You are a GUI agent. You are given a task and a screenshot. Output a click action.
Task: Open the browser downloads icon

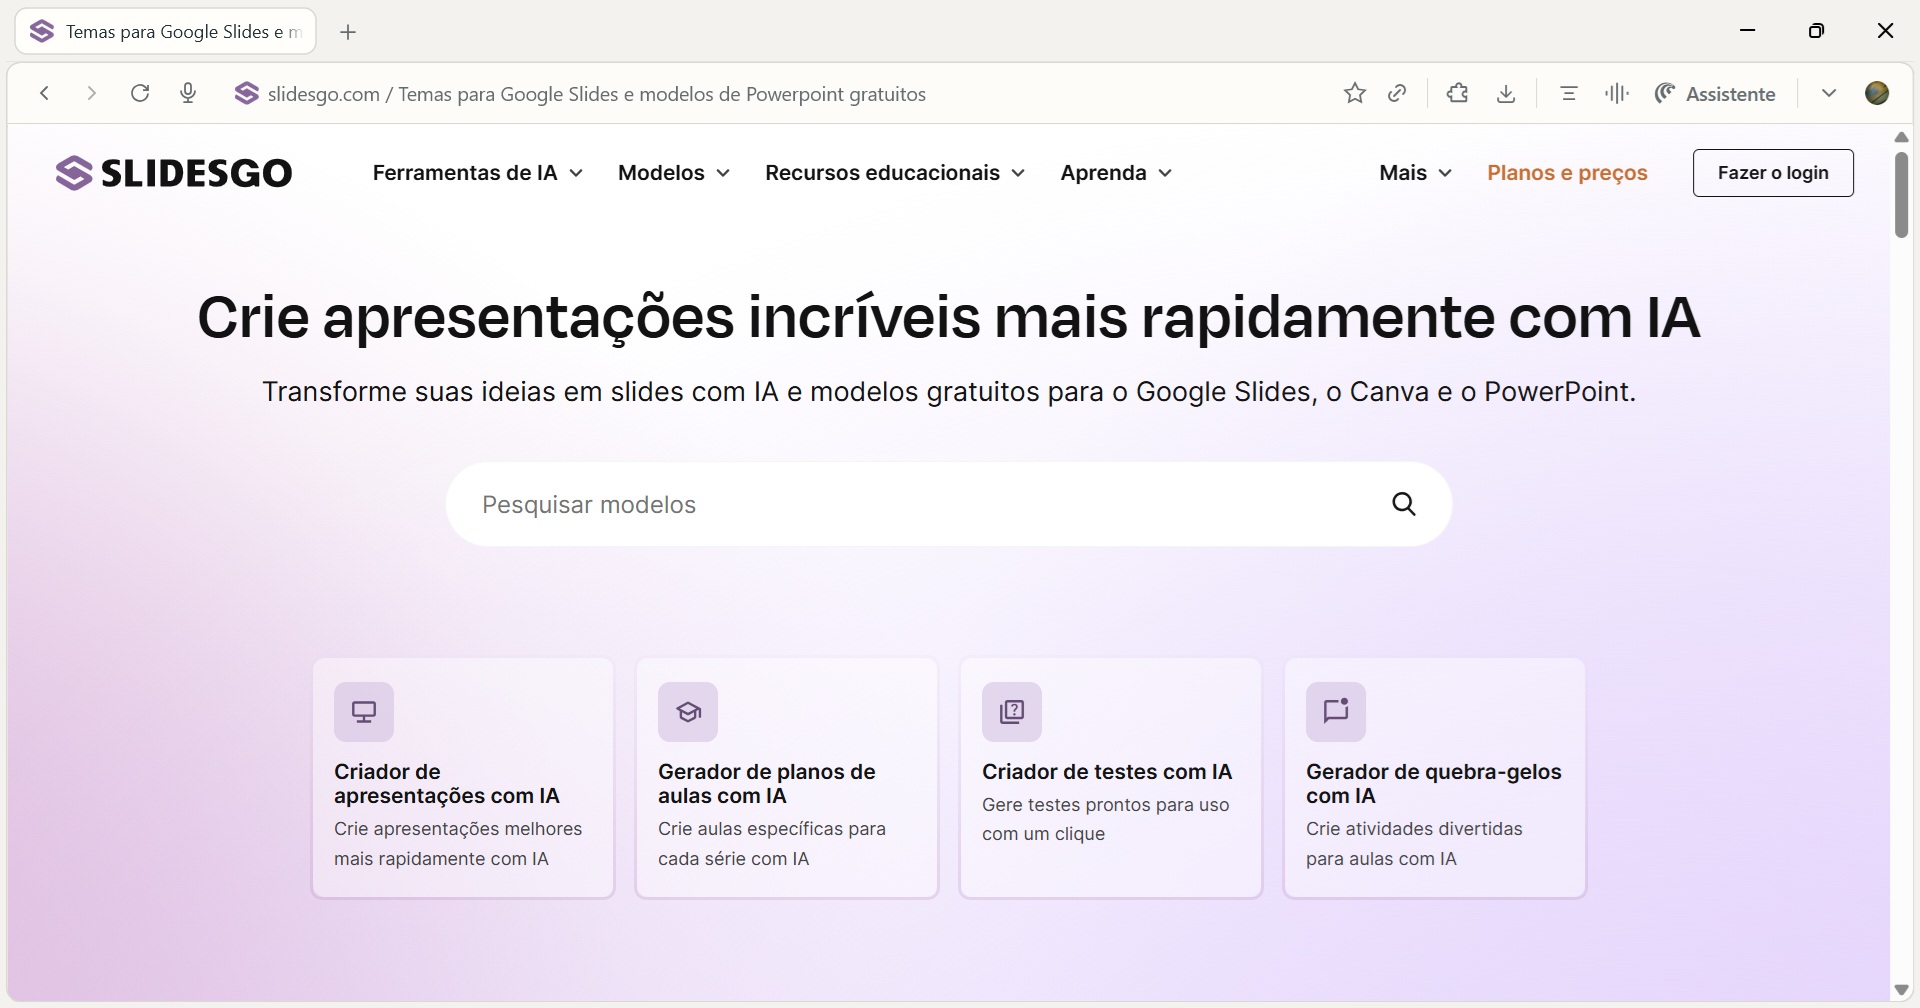click(x=1506, y=94)
